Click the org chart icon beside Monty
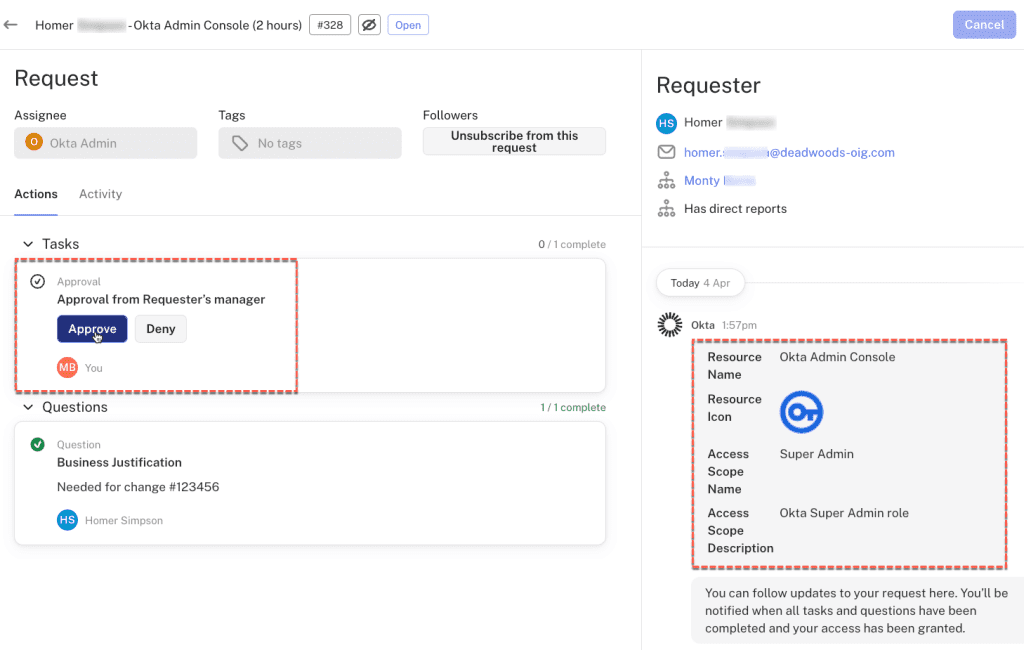1024x650 pixels. click(666, 180)
